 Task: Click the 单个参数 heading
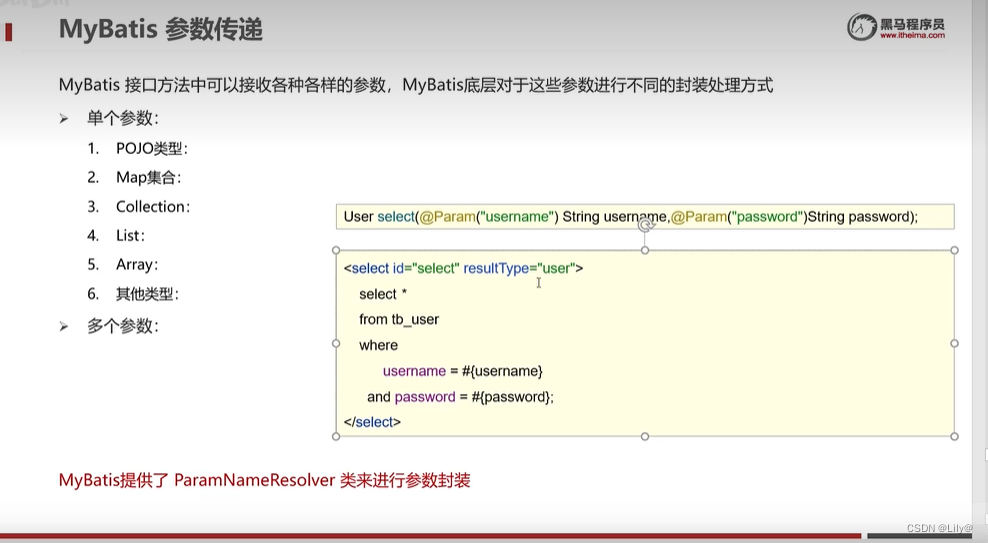[x=123, y=118]
